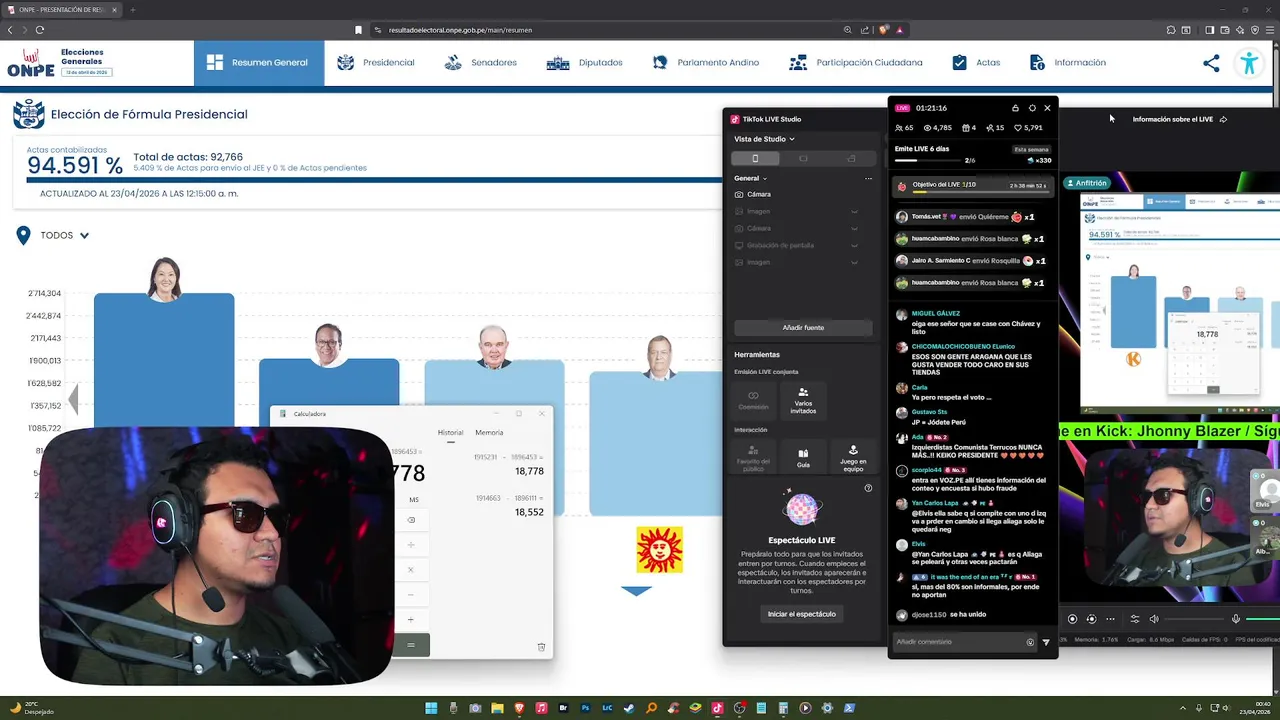
Task: Mute the speaker volume icon
Action: (1154, 619)
